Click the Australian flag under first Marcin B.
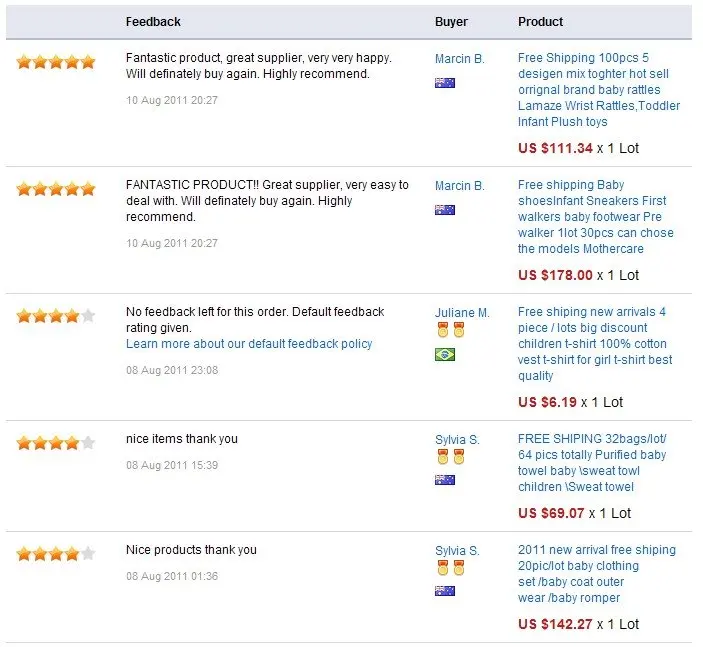 click(x=445, y=83)
